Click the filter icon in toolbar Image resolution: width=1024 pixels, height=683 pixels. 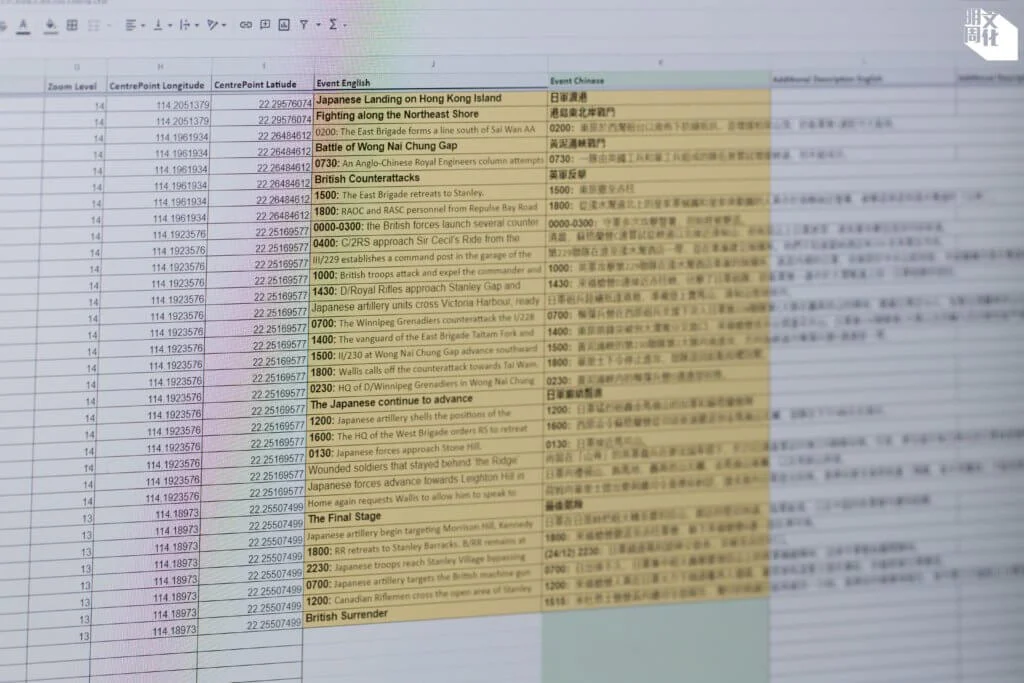(x=304, y=24)
